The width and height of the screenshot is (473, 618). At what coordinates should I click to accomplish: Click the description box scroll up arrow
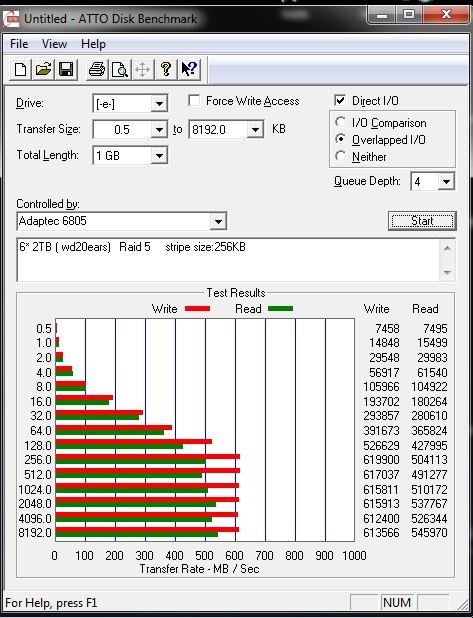(447, 248)
